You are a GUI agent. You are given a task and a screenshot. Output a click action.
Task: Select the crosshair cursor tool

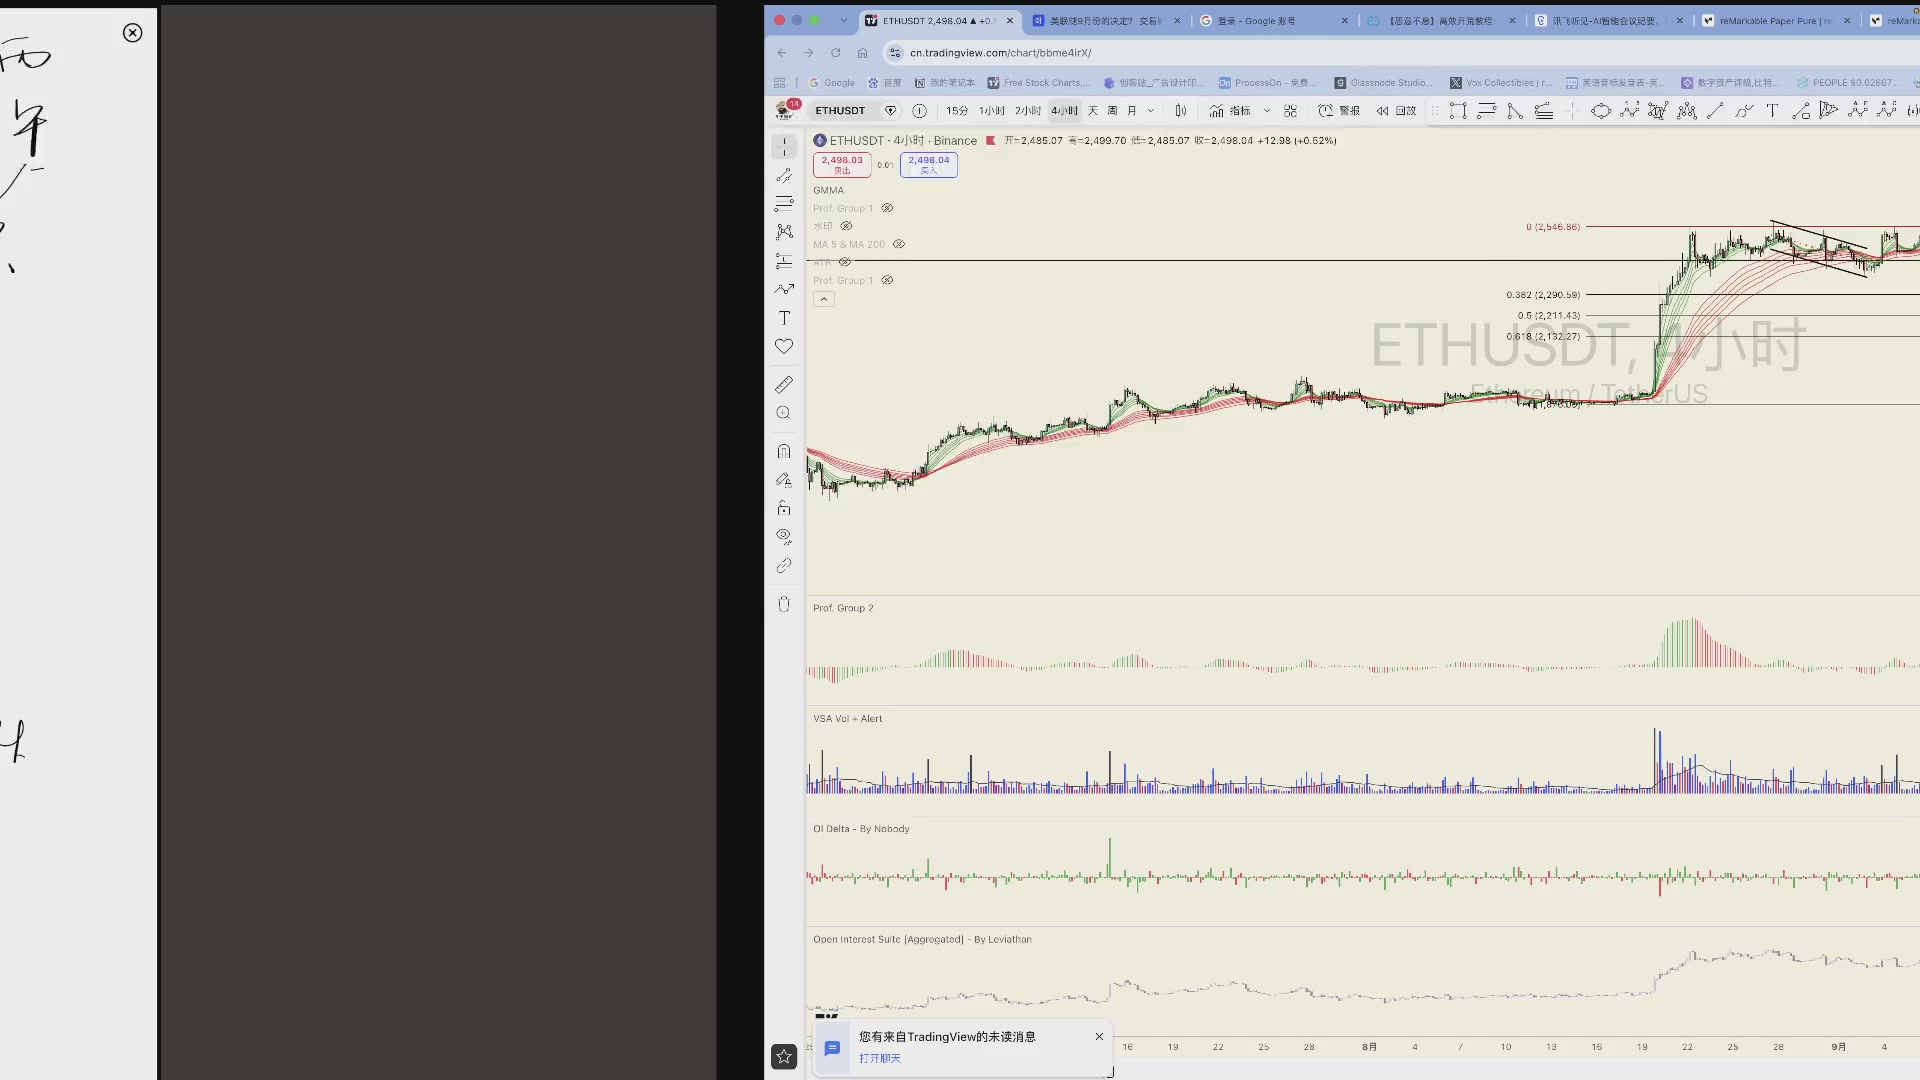tap(784, 146)
